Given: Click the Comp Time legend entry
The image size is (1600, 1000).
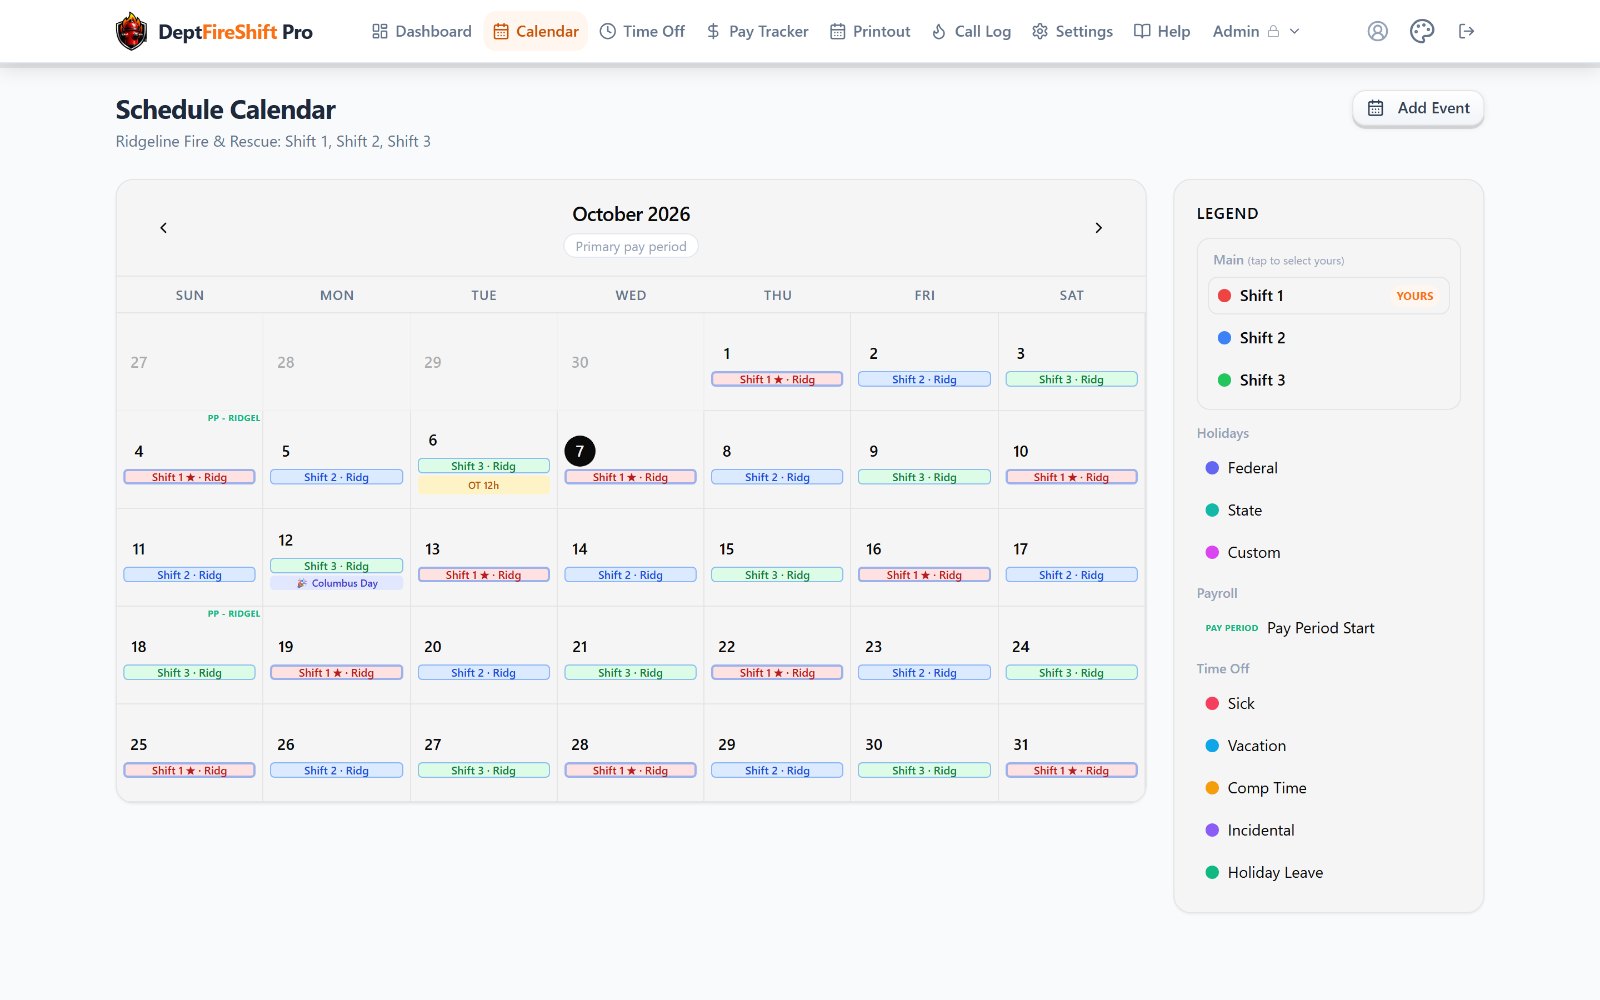Looking at the screenshot, I should [1256, 788].
